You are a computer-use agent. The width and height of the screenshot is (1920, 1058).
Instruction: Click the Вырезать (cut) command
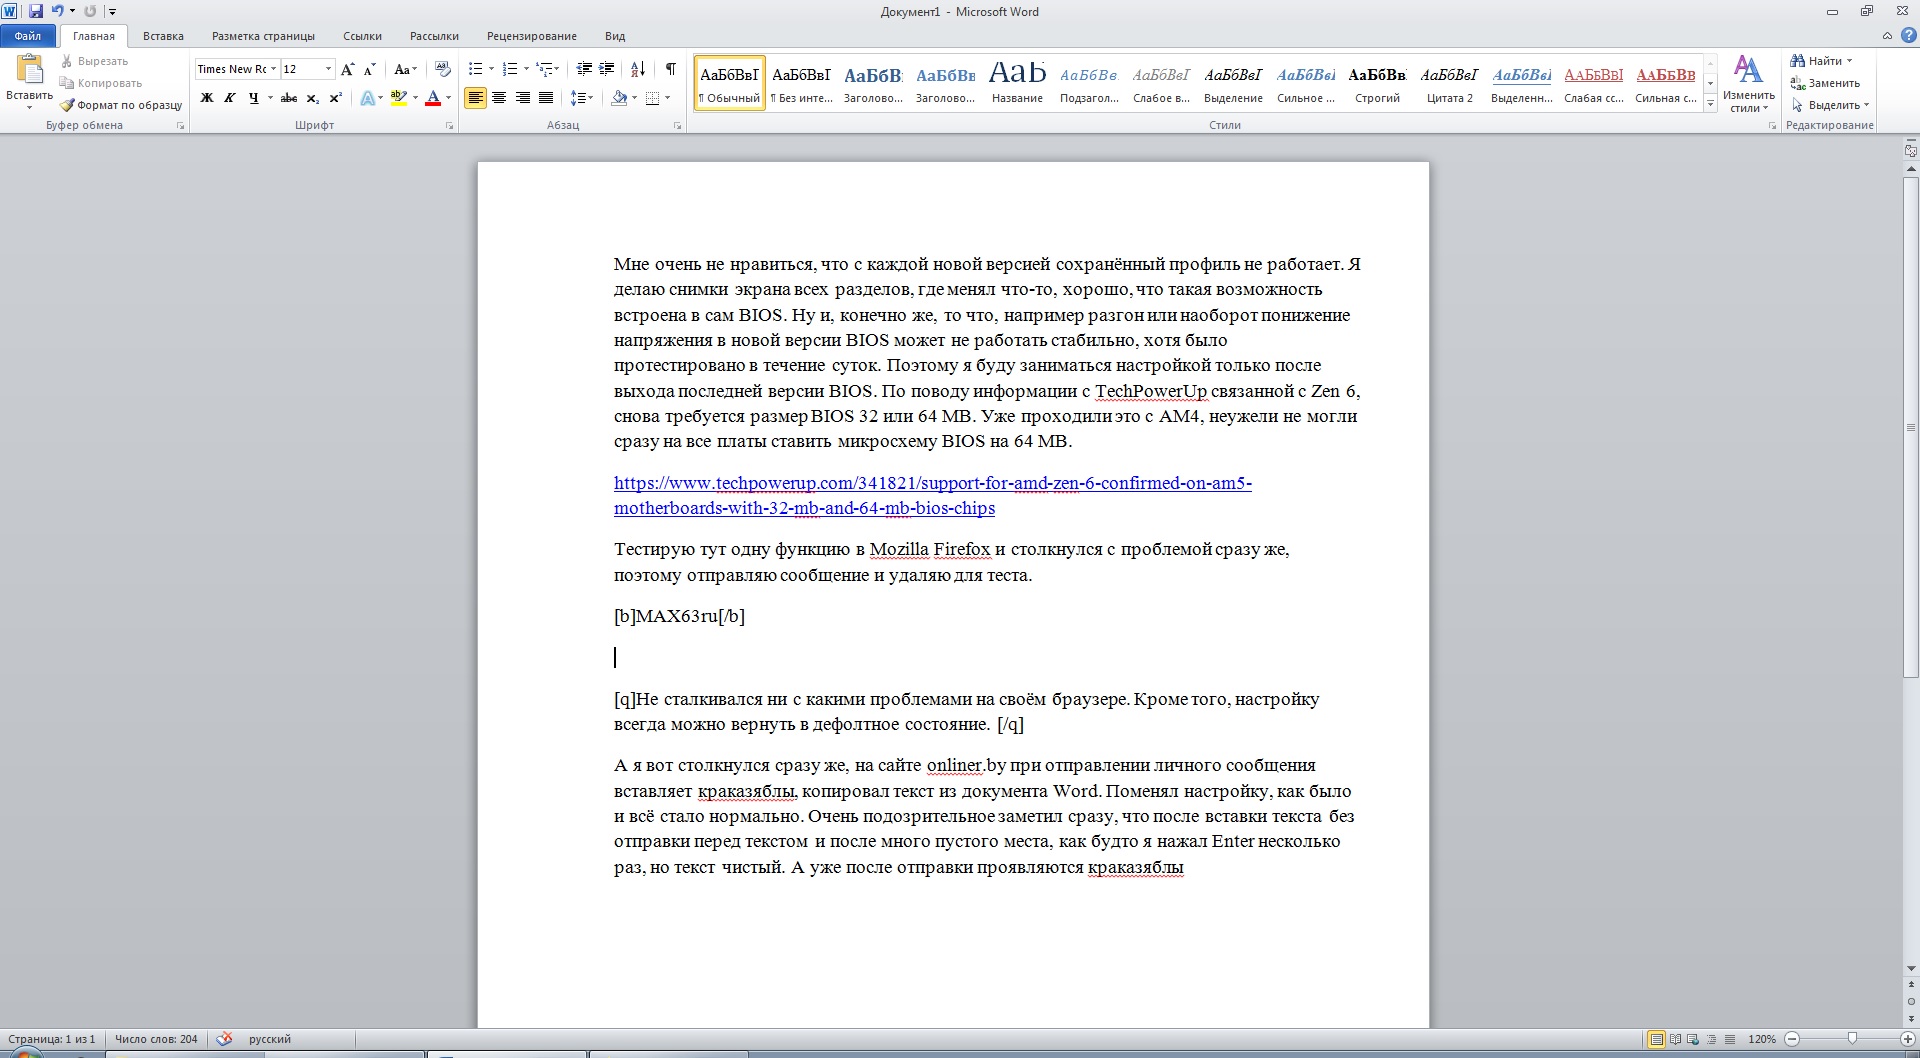94,61
